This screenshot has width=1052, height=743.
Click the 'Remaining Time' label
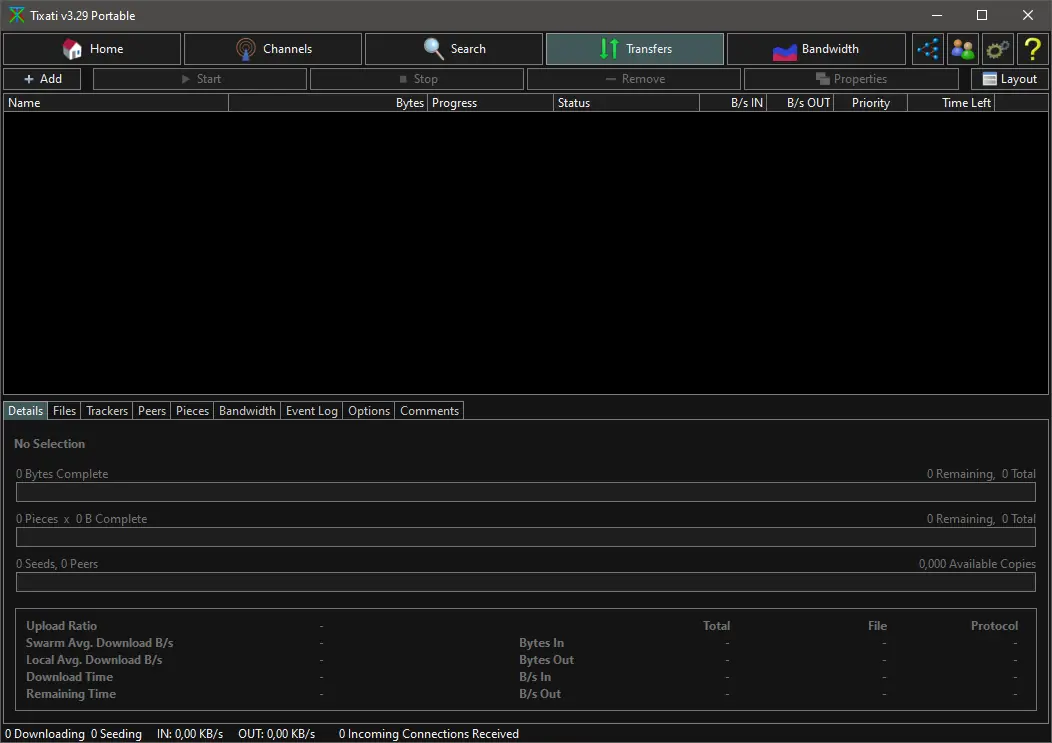(x=71, y=694)
